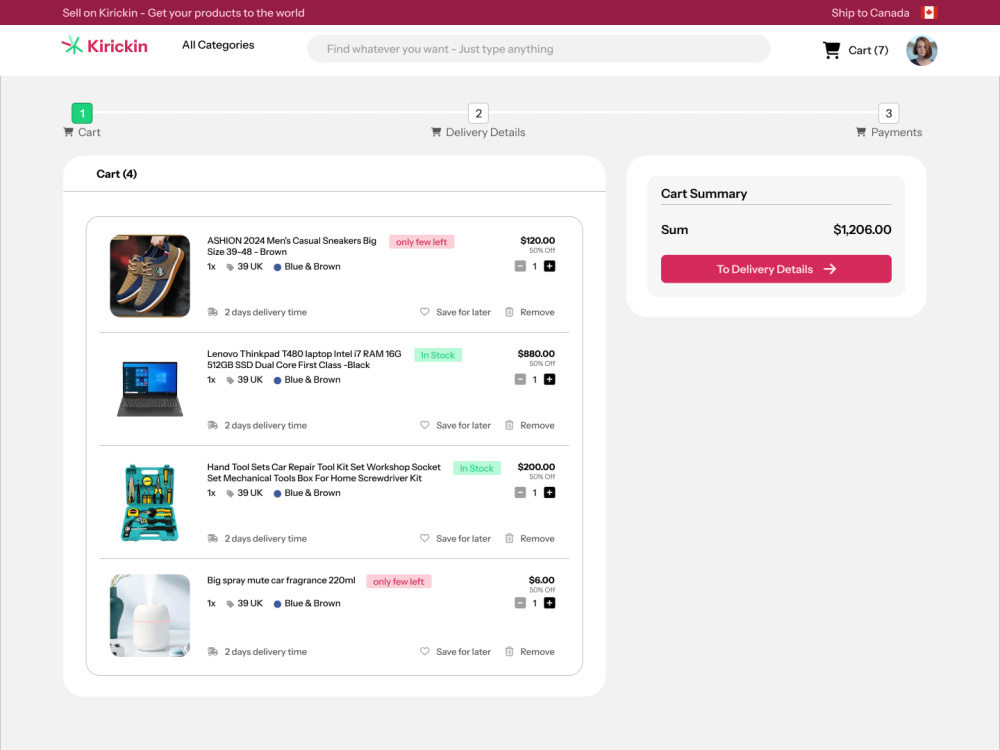Click Save for later on ASHION sneakers
The height and width of the screenshot is (750, 1000).
pos(463,312)
